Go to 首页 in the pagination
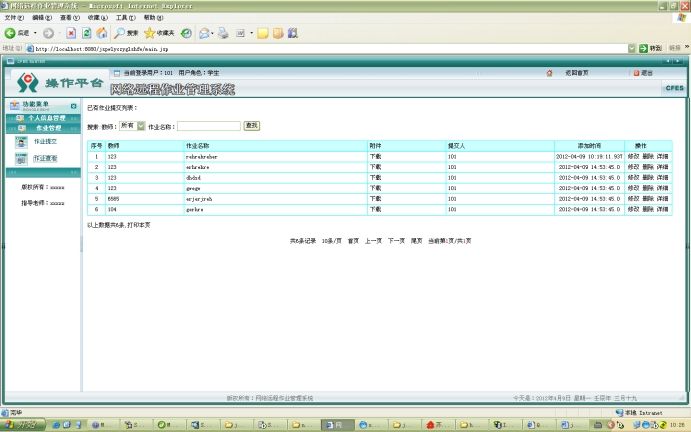The width and height of the screenshot is (691, 432). pos(353,241)
